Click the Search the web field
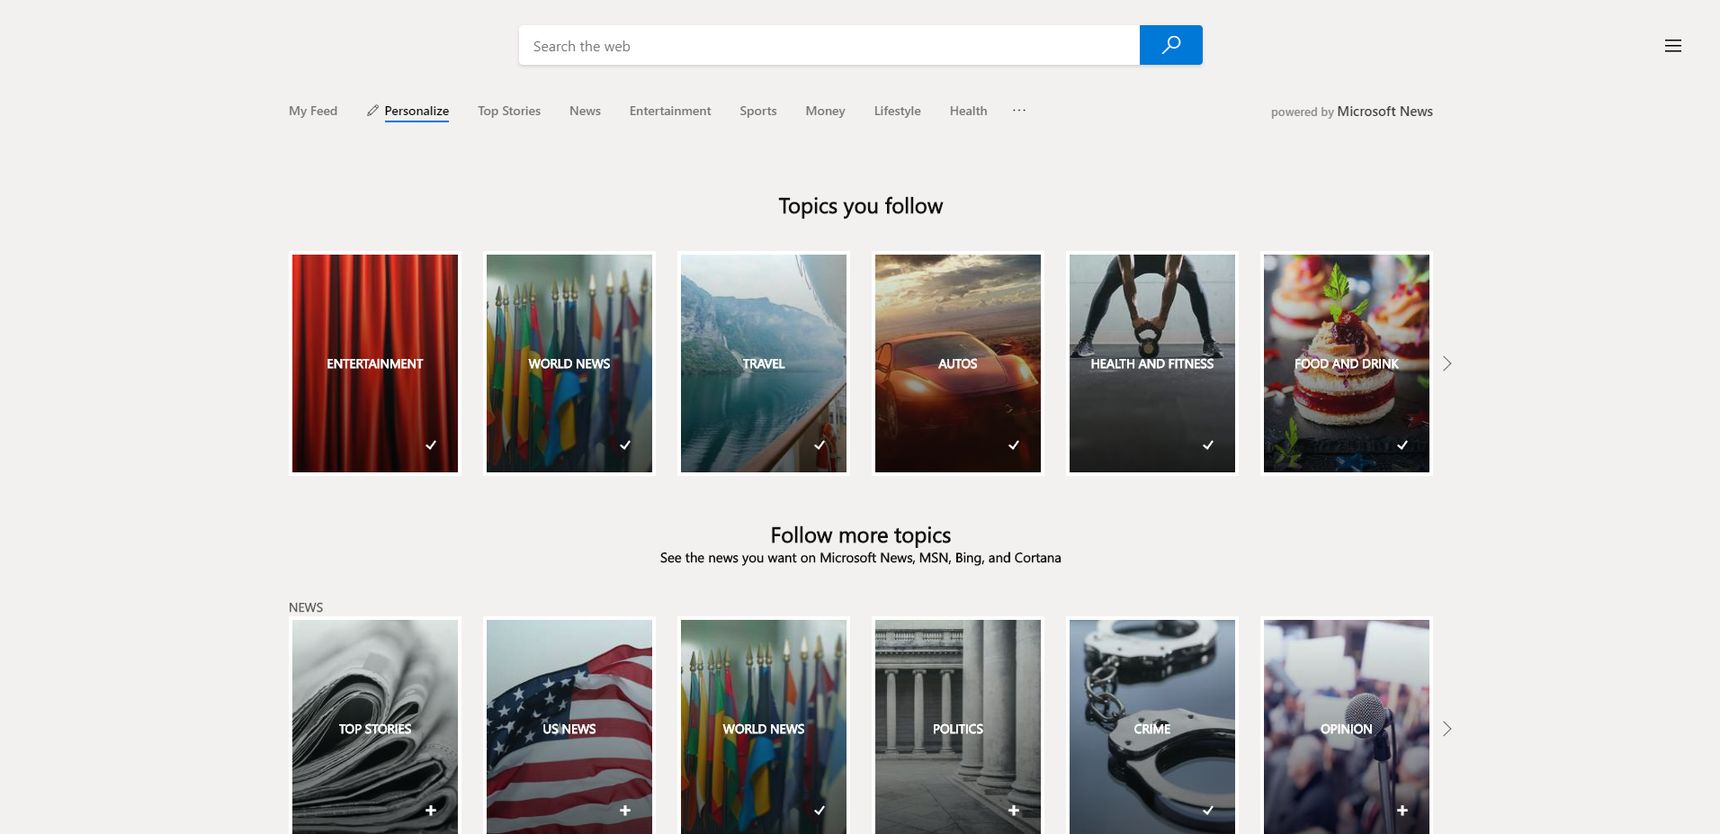The height and width of the screenshot is (834, 1720). coord(829,46)
